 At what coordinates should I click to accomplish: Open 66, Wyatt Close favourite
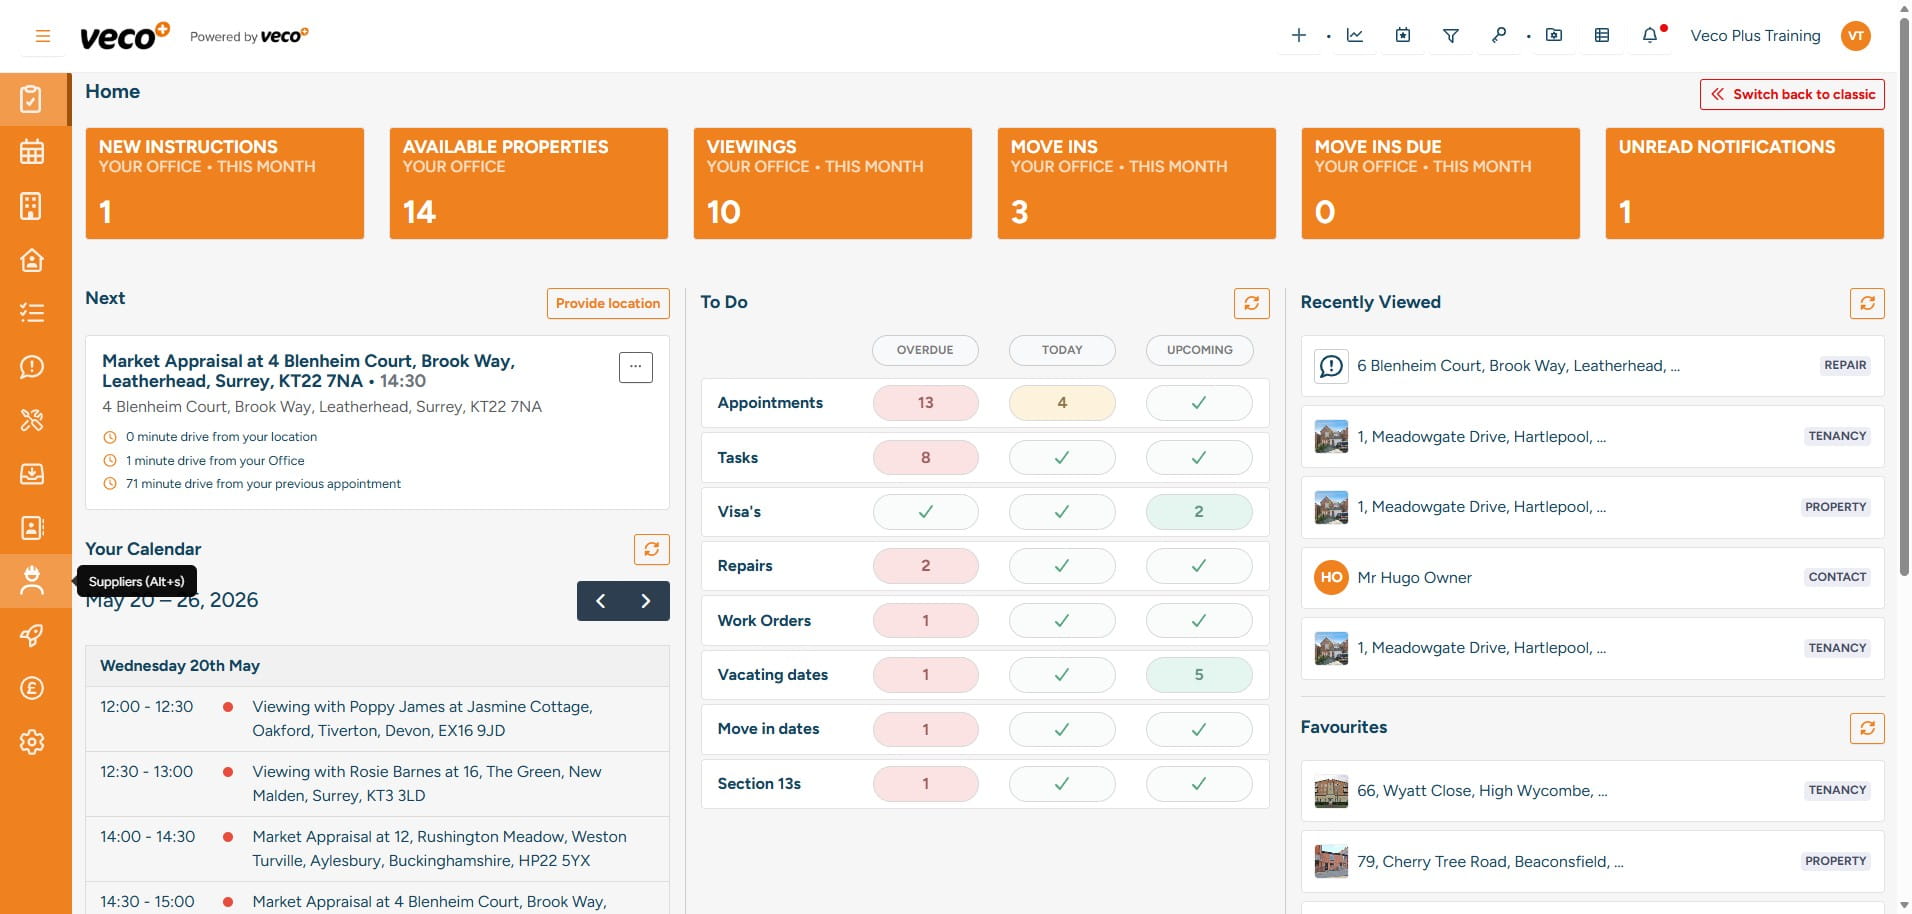pyautogui.click(x=1592, y=791)
